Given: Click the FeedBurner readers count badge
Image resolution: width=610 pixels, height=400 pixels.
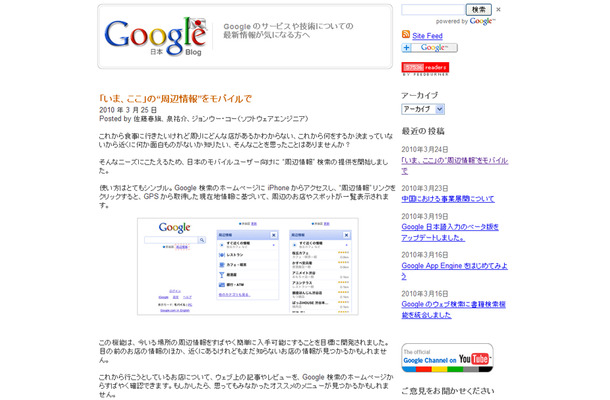Looking at the screenshot, I should 425,67.
